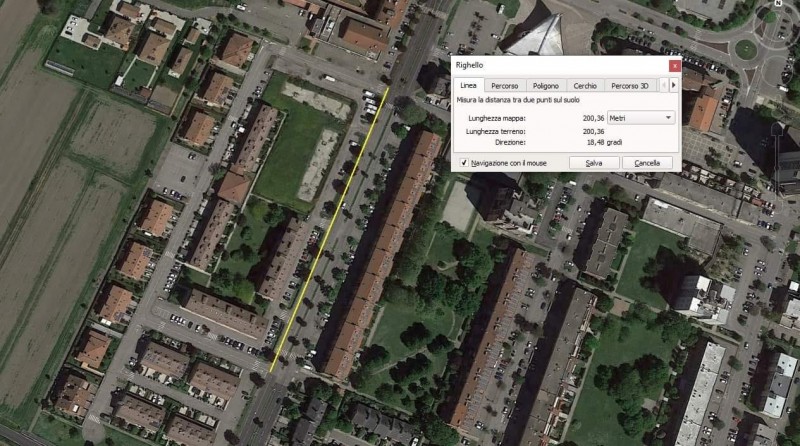Select the Poligono tab
Image resolution: width=800 pixels, height=446 pixels.
coord(545,86)
